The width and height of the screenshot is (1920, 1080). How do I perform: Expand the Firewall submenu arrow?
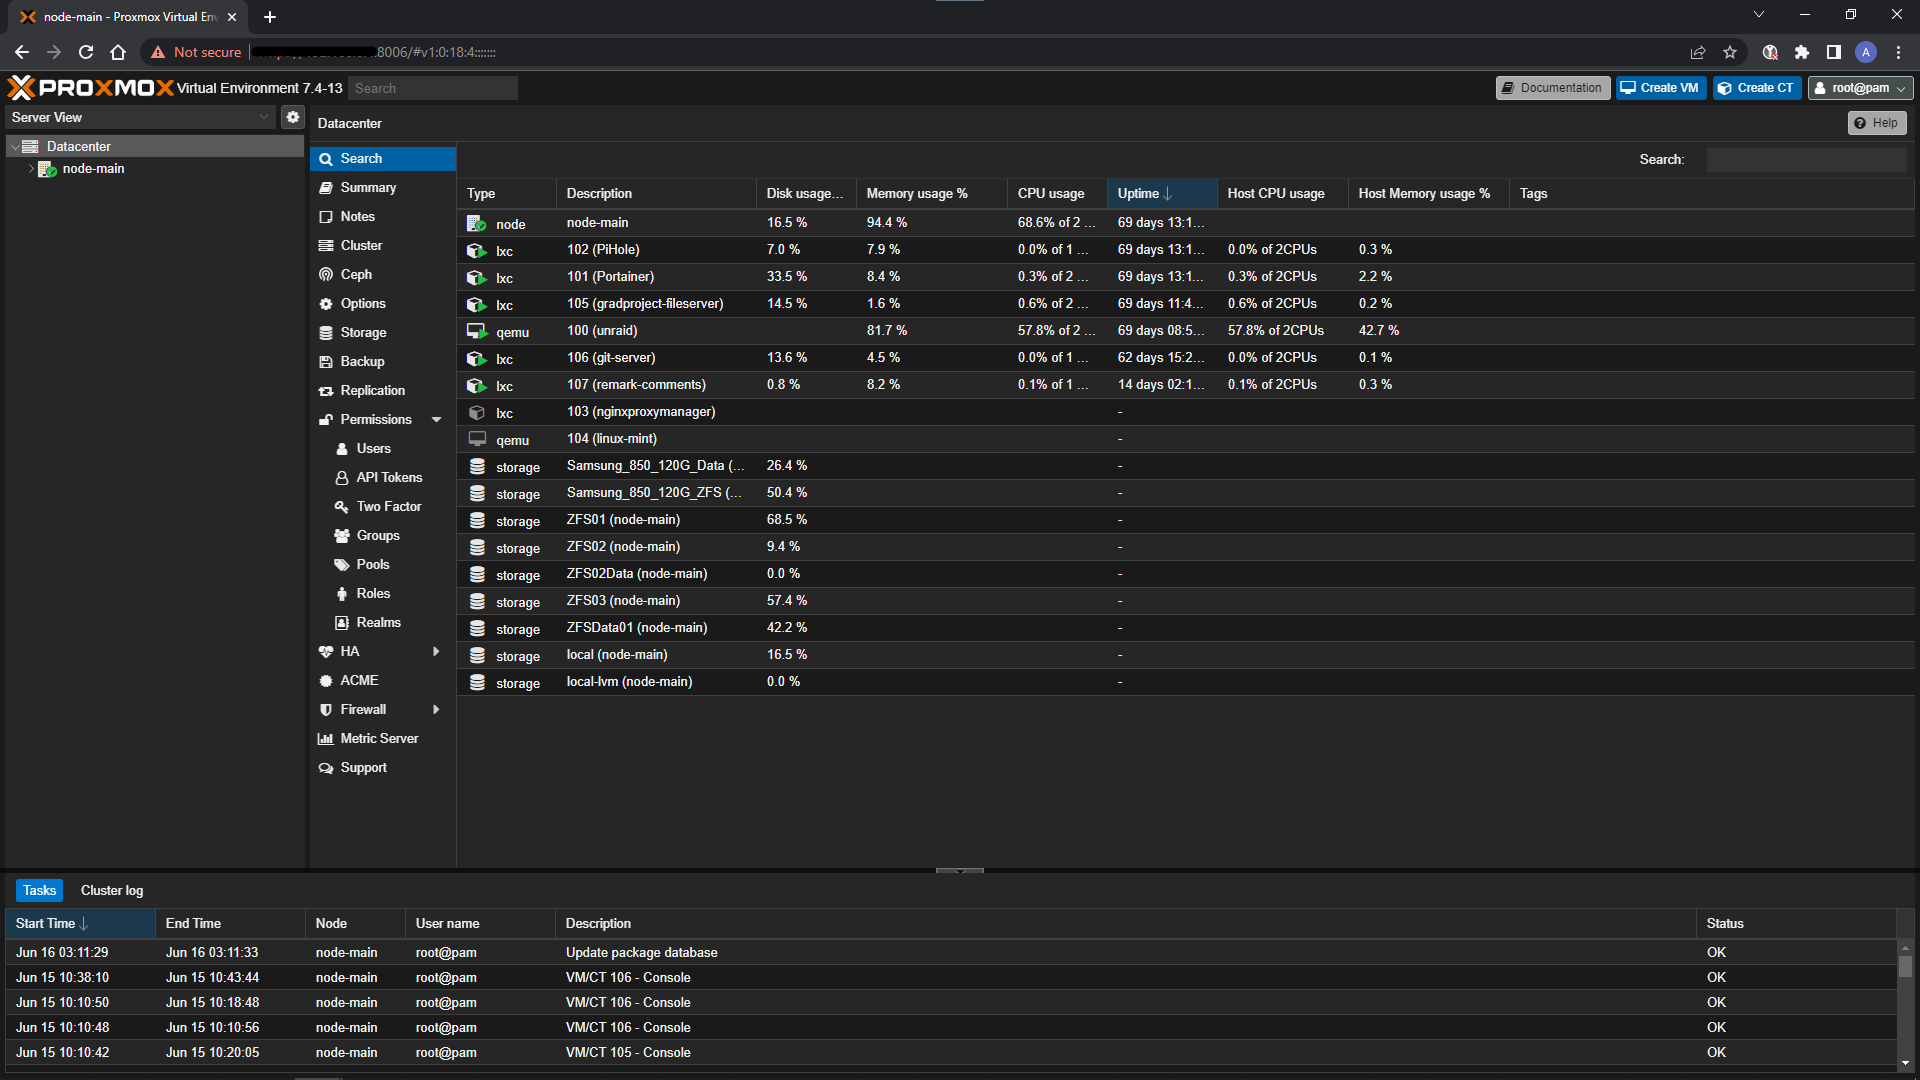(436, 710)
